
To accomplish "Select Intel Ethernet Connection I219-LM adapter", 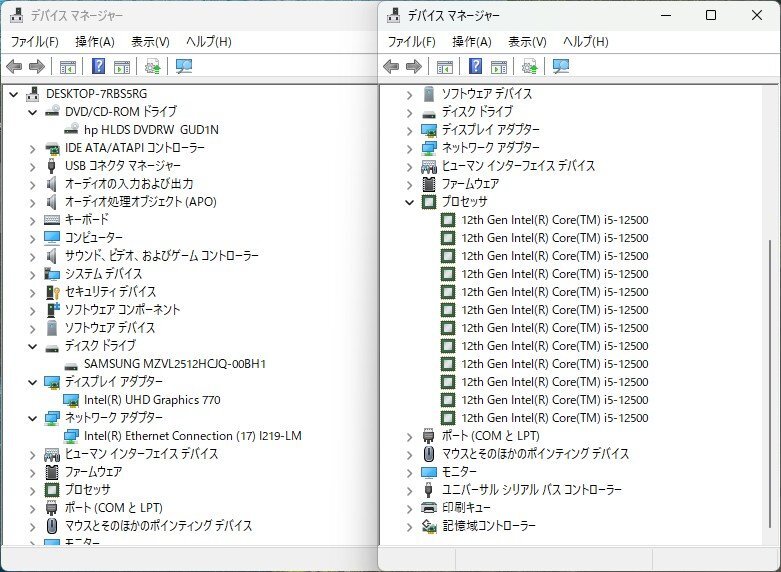I will tap(192, 436).
